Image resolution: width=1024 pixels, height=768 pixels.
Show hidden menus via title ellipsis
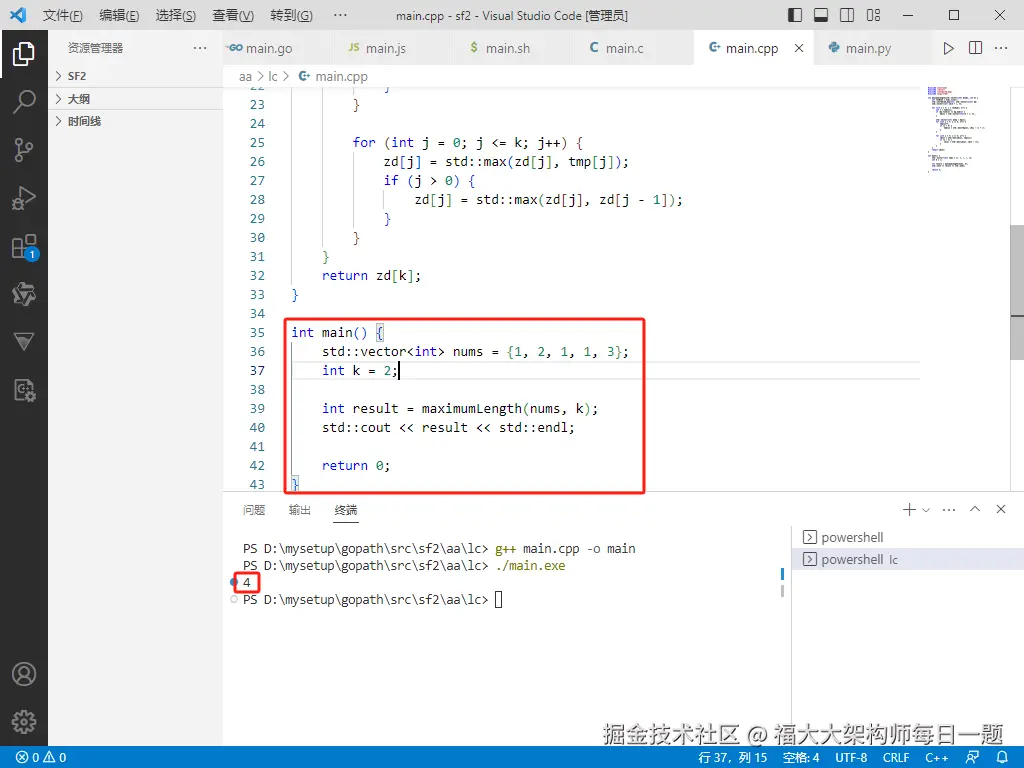click(x=340, y=16)
